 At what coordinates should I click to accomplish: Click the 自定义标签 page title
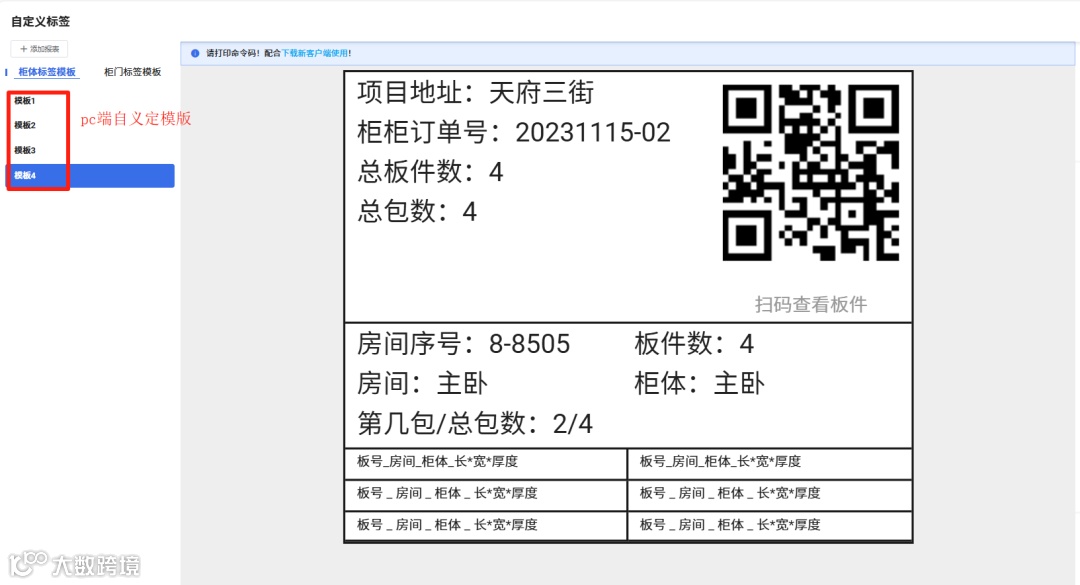click(41, 21)
